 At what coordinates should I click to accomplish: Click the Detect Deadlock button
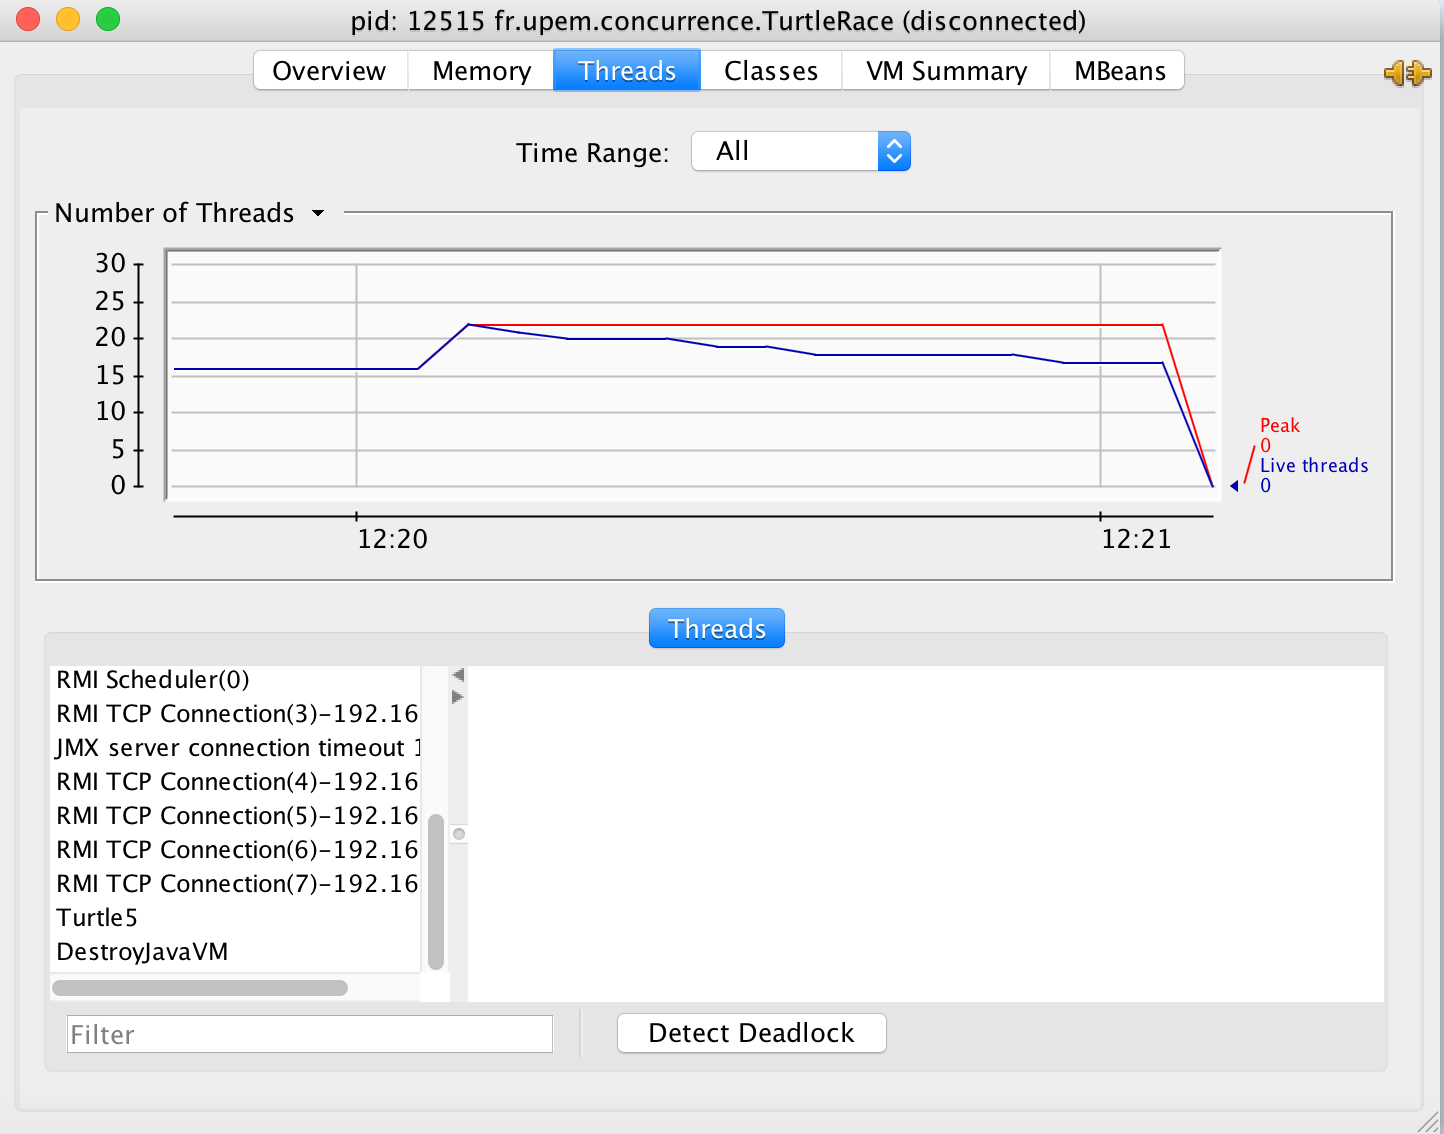pyautogui.click(x=752, y=1033)
